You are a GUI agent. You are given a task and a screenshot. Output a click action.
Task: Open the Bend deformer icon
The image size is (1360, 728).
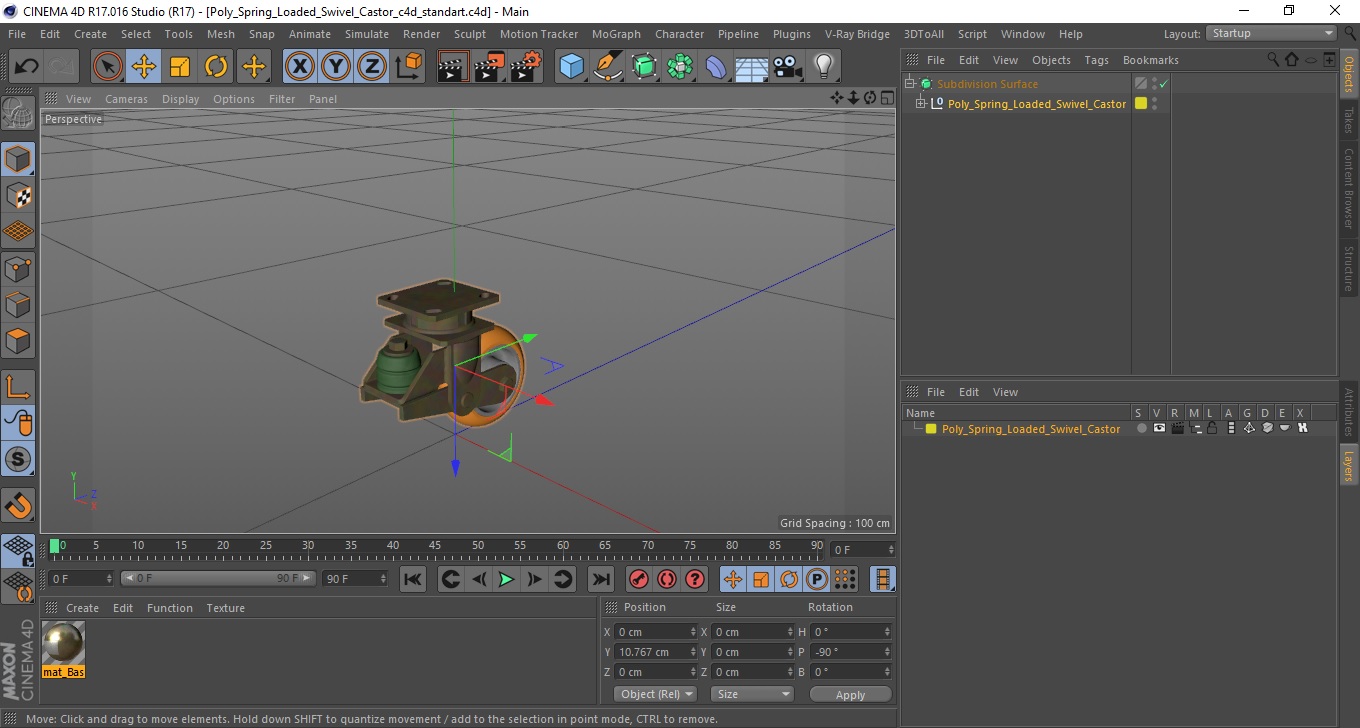point(717,67)
